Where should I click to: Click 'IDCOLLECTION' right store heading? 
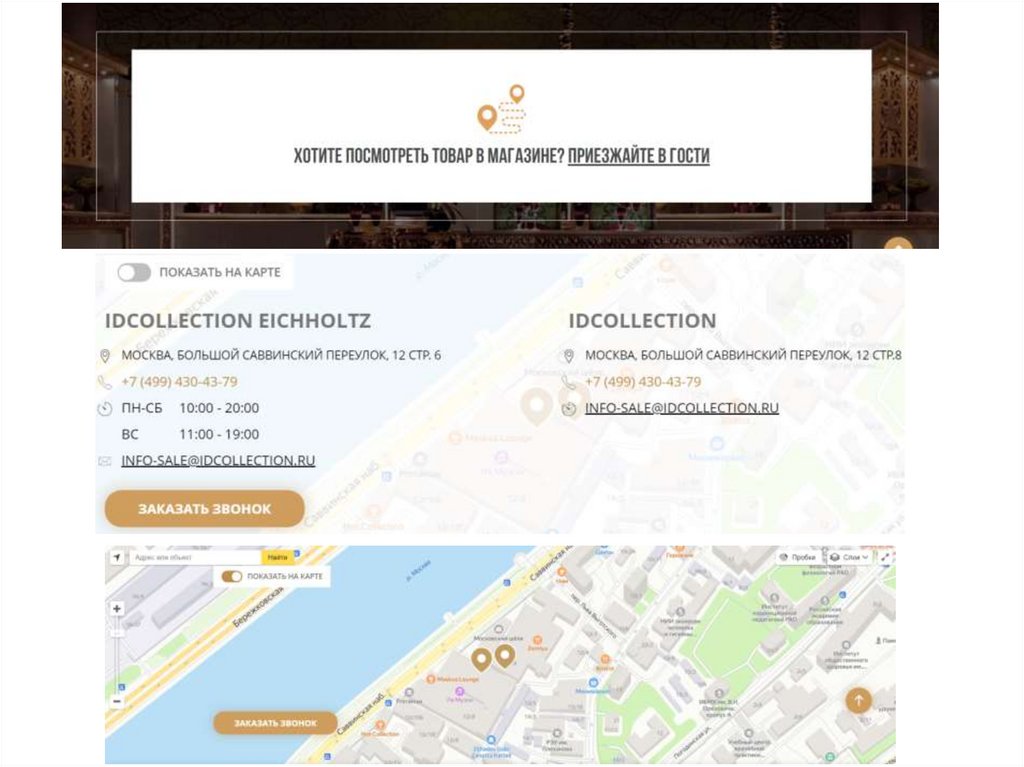pyautogui.click(x=643, y=321)
